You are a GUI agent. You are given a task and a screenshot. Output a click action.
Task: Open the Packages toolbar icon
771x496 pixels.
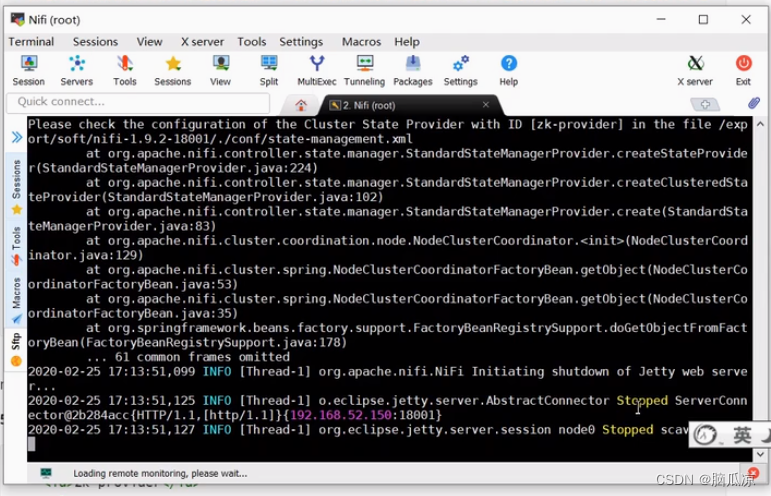pyautogui.click(x=413, y=71)
